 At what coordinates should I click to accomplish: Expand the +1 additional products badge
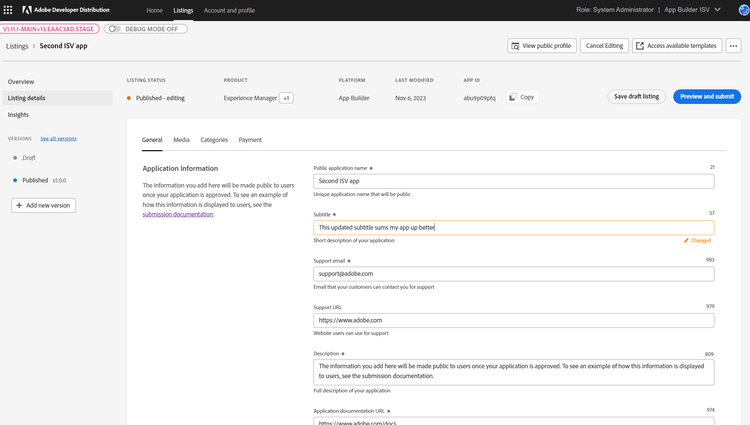[286, 98]
